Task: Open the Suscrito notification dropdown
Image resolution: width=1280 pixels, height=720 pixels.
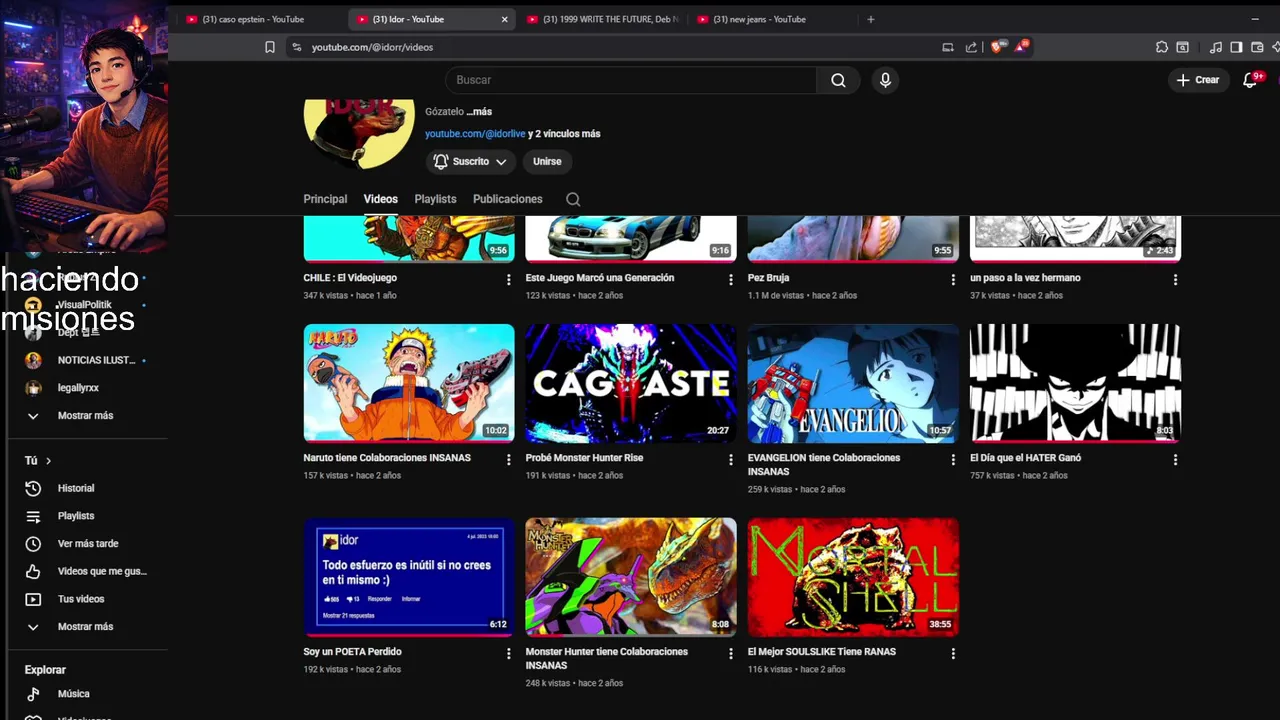Action: coord(470,161)
